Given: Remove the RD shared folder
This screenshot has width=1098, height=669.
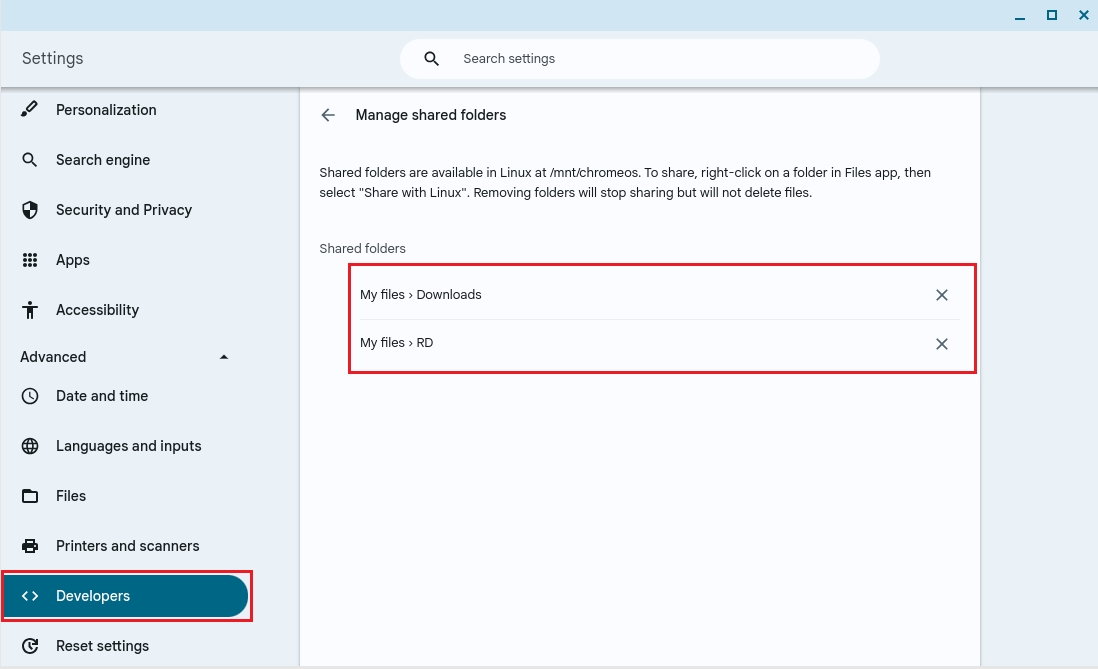Looking at the screenshot, I should [941, 344].
